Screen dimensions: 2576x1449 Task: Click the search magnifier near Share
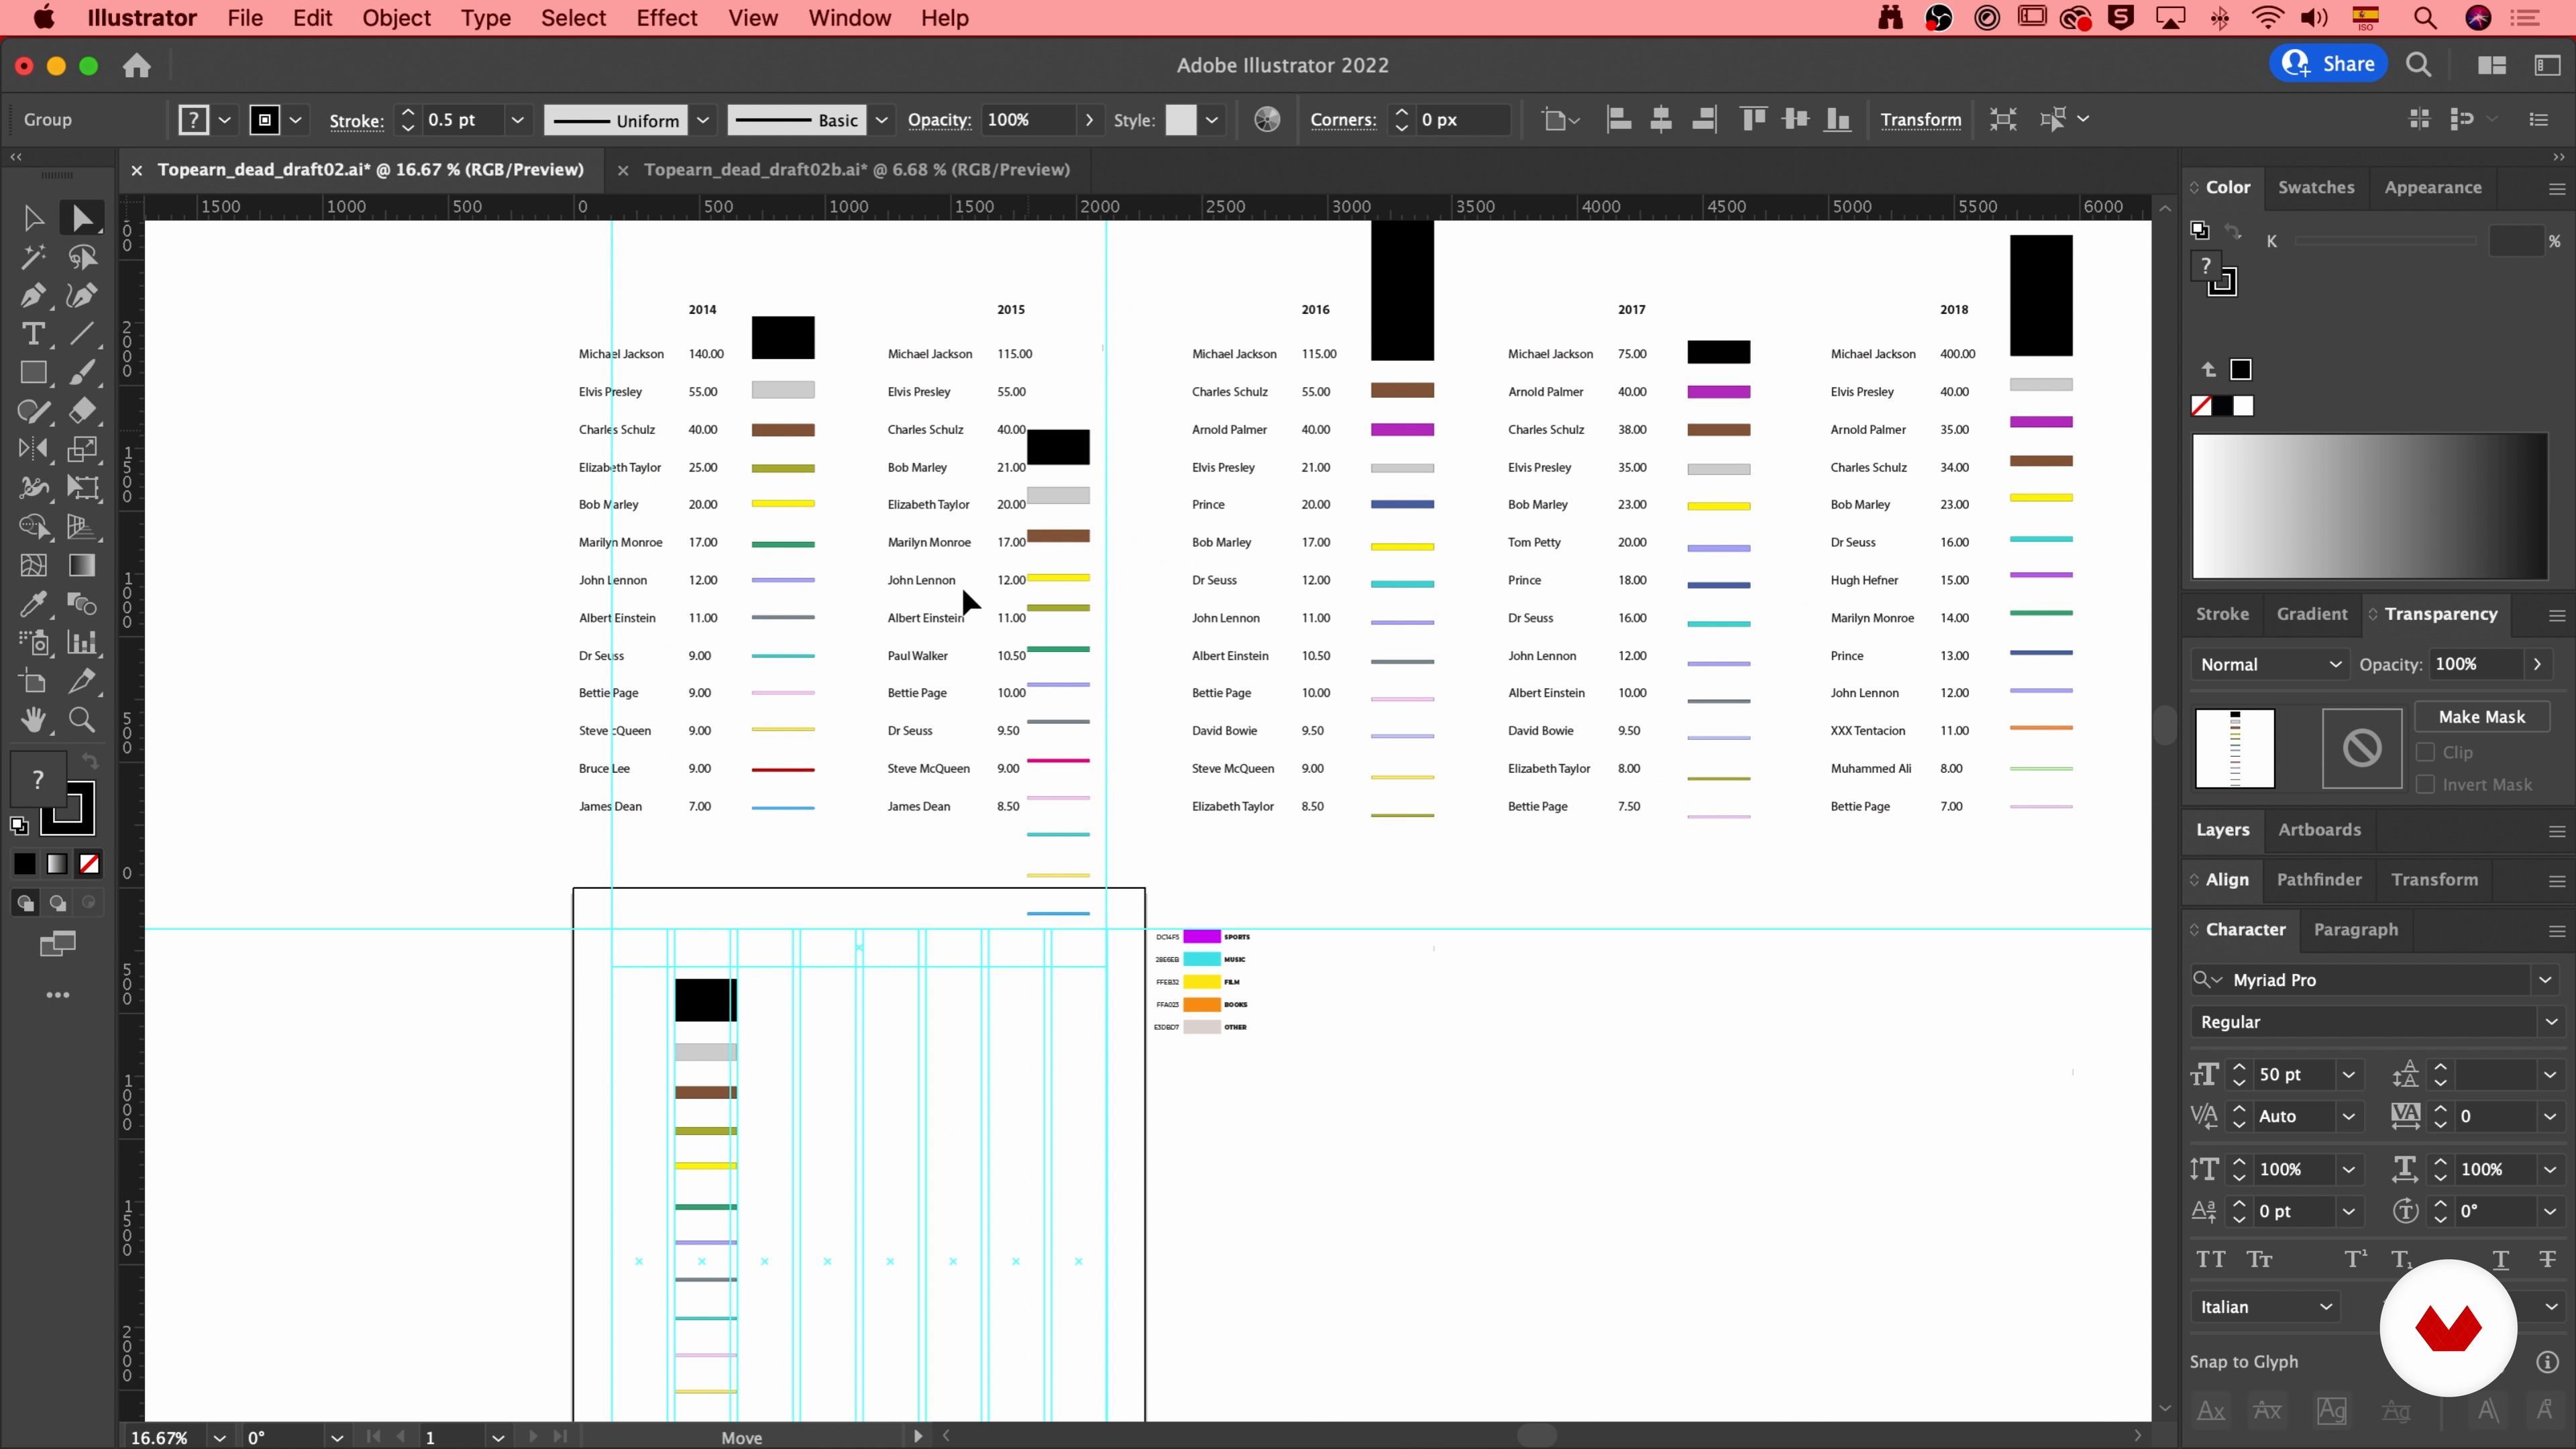2418,65
